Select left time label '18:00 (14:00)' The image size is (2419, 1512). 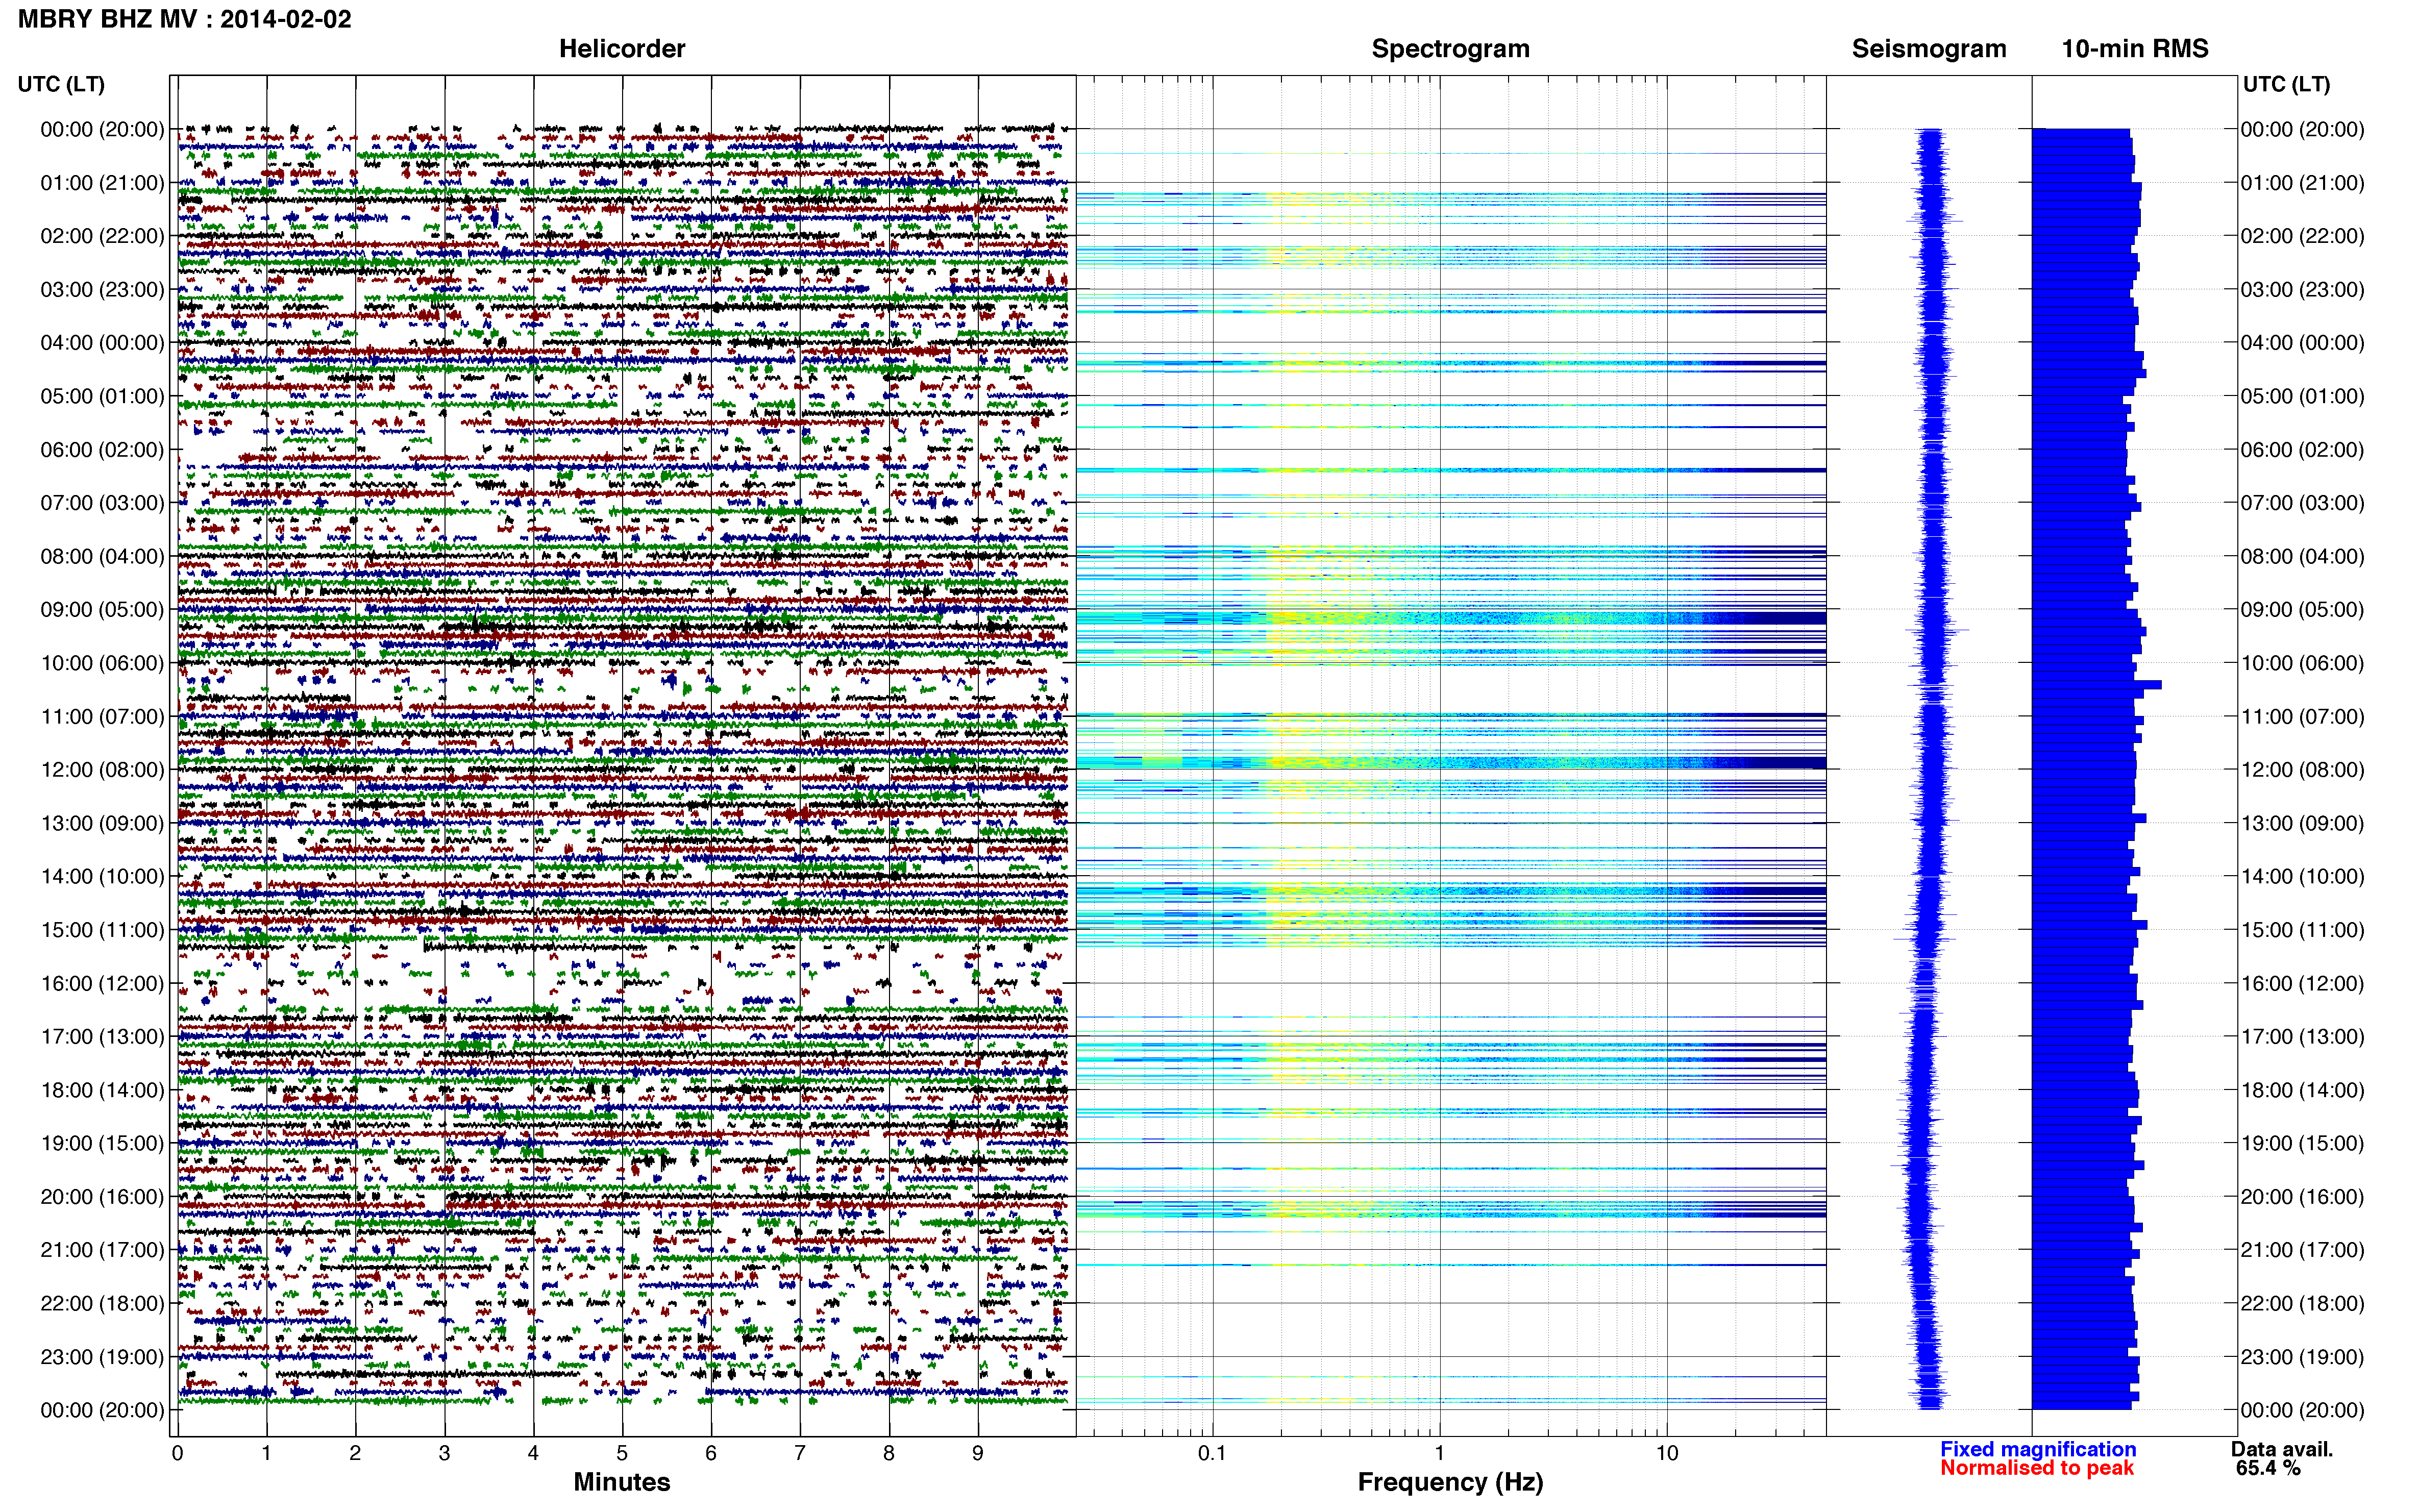coord(102,1090)
